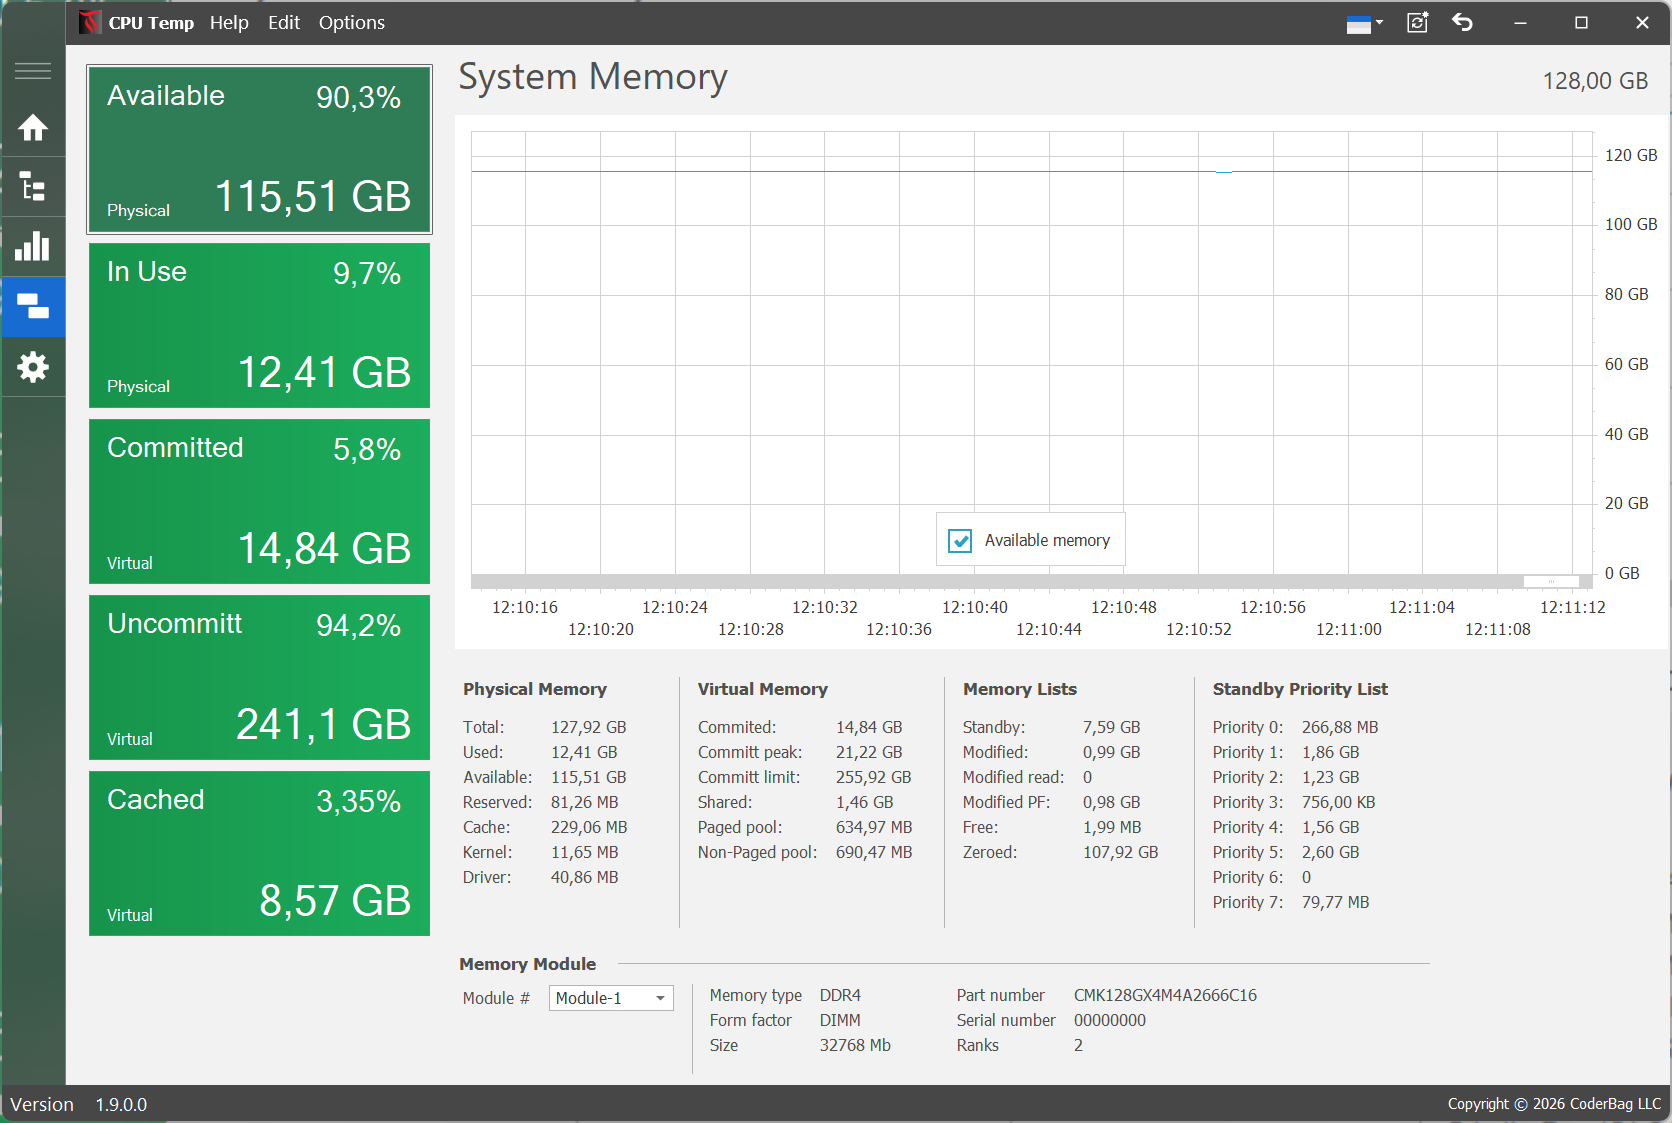Open settings gear in sidebar
The image size is (1672, 1123).
(x=33, y=367)
